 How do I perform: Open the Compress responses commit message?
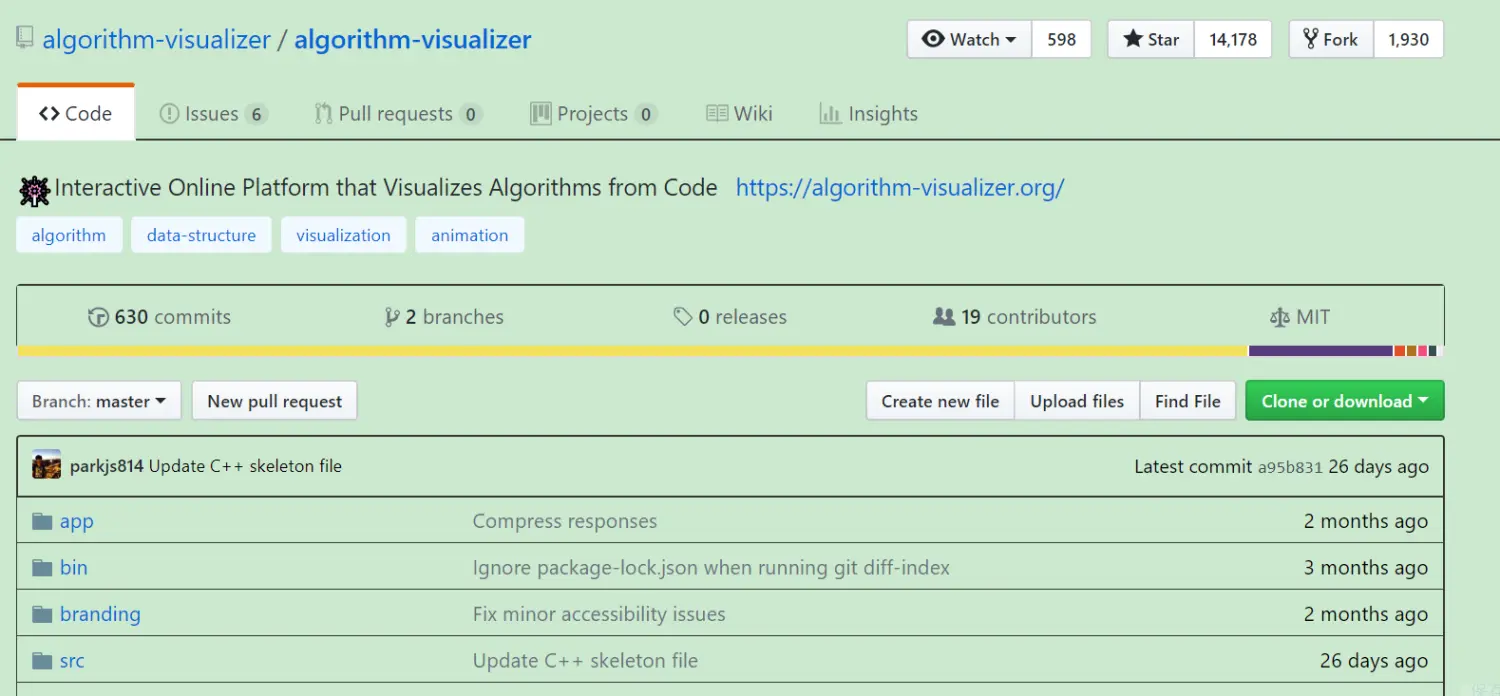[x=565, y=521]
